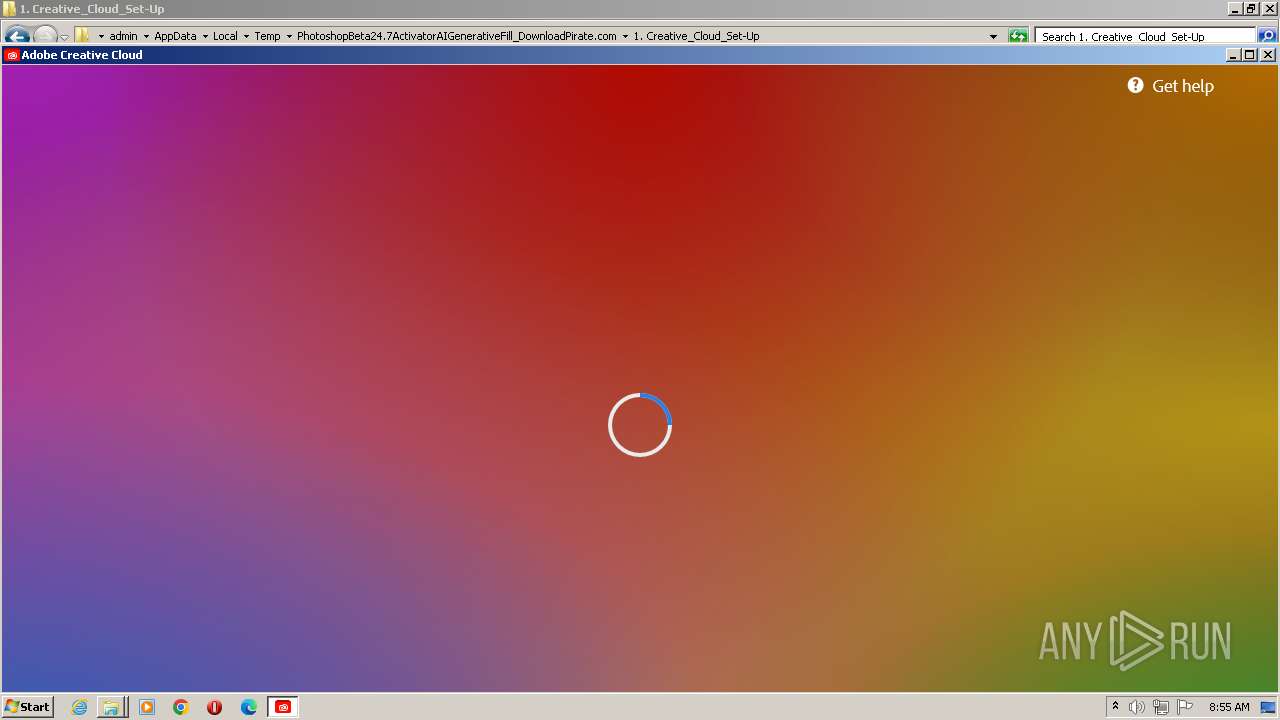Open the network tray icon
The width and height of the screenshot is (1280, 720).
pyautogui.click(x=1161, y=707)
